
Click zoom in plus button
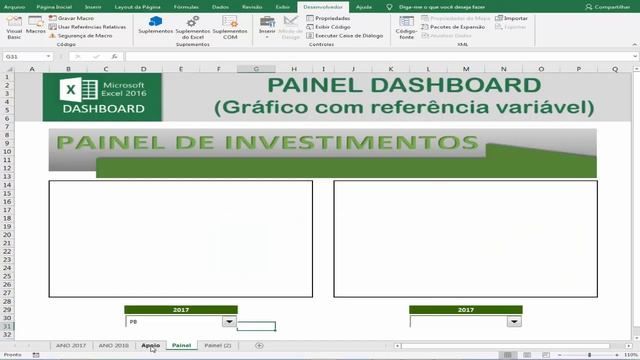click(617, 355)
